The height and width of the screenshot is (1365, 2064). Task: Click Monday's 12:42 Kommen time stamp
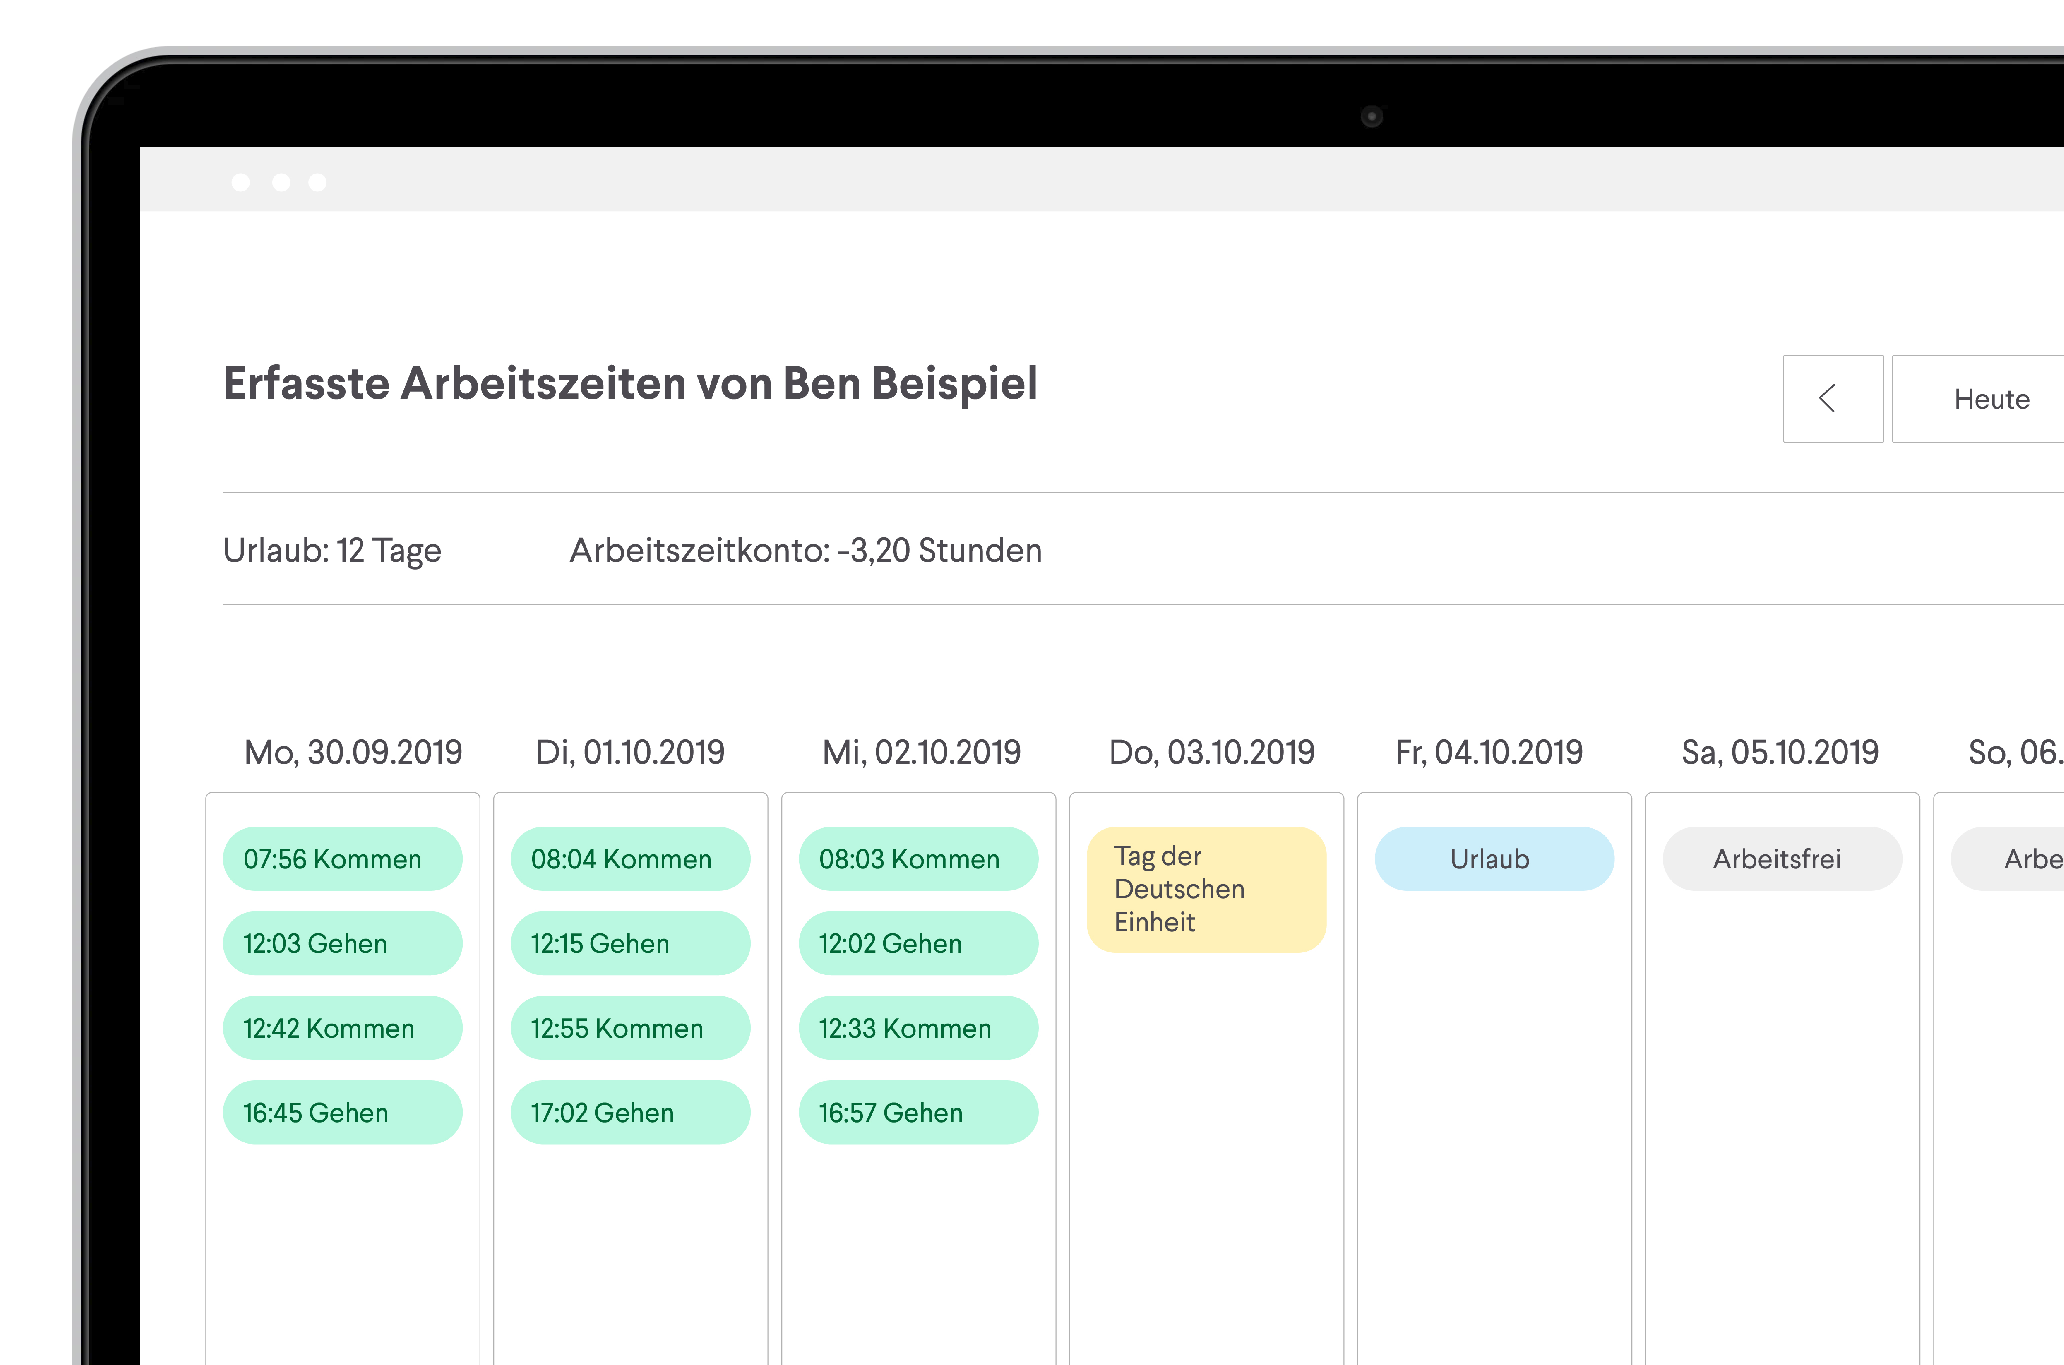click(342, 1028)
